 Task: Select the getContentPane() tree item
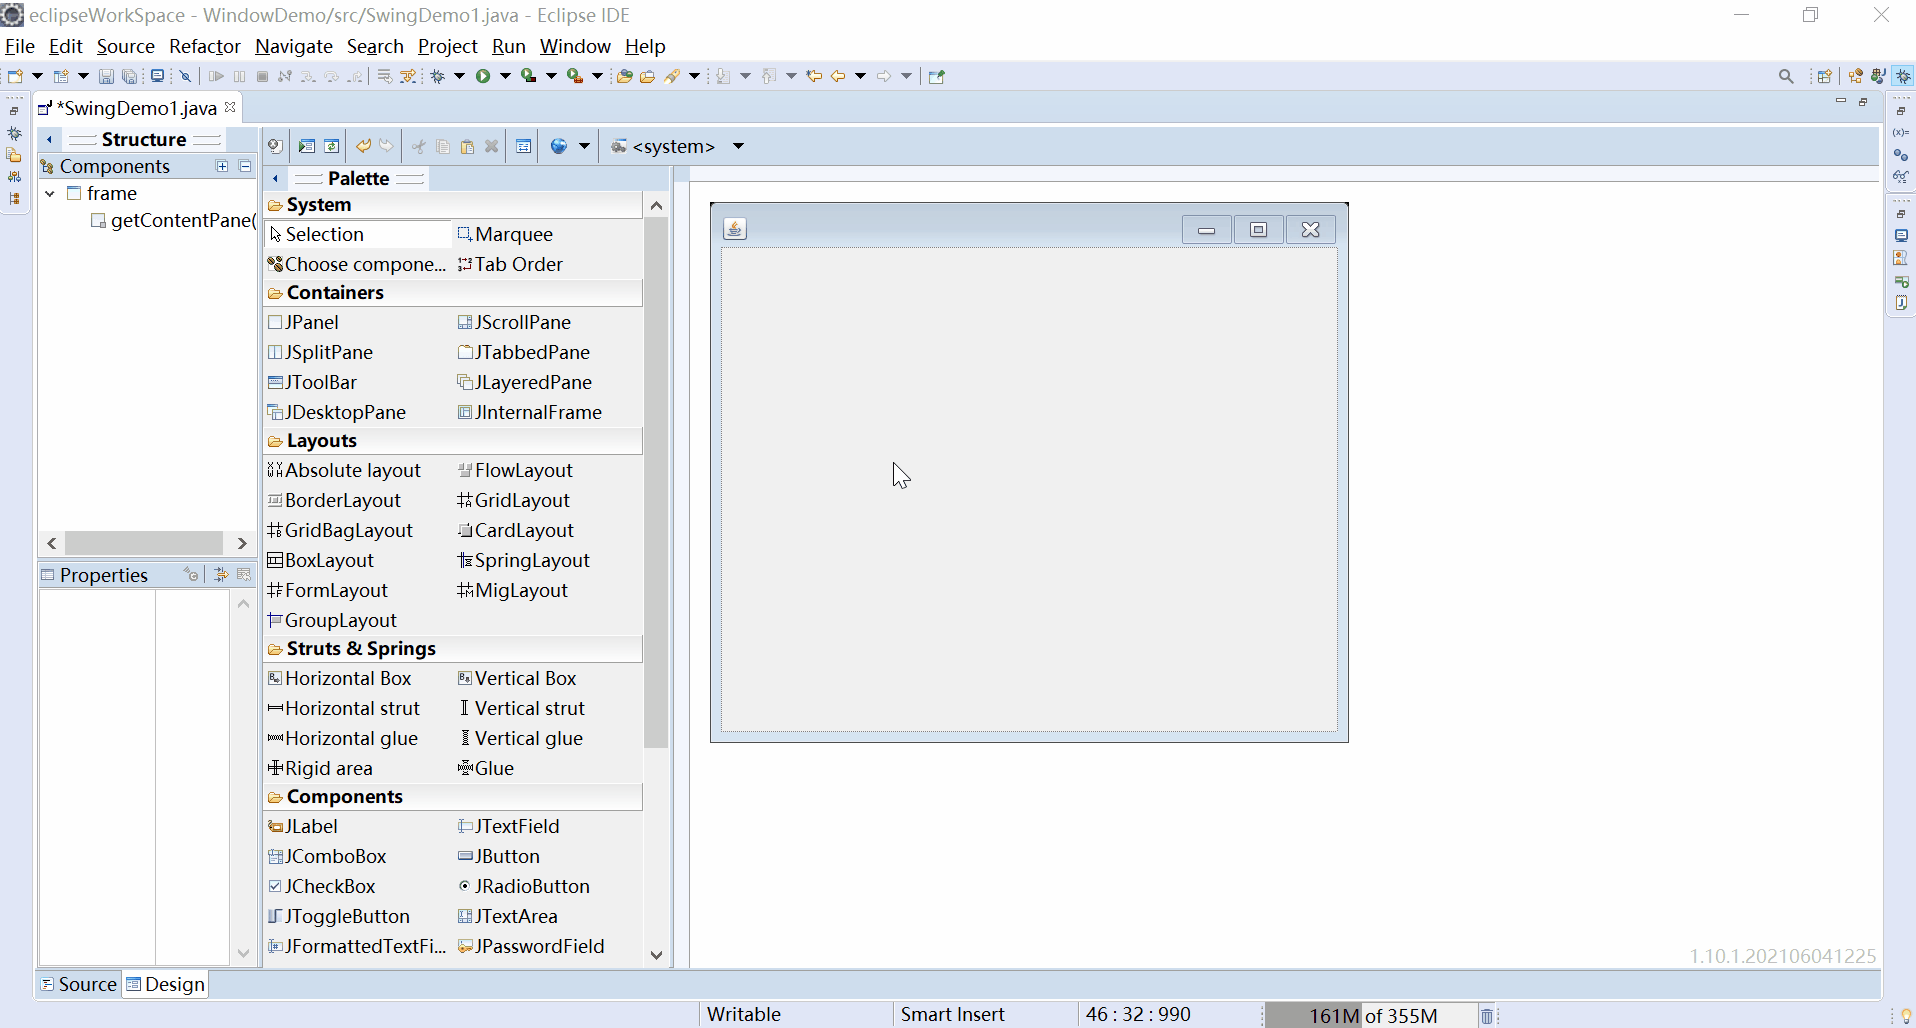(174, 220)
